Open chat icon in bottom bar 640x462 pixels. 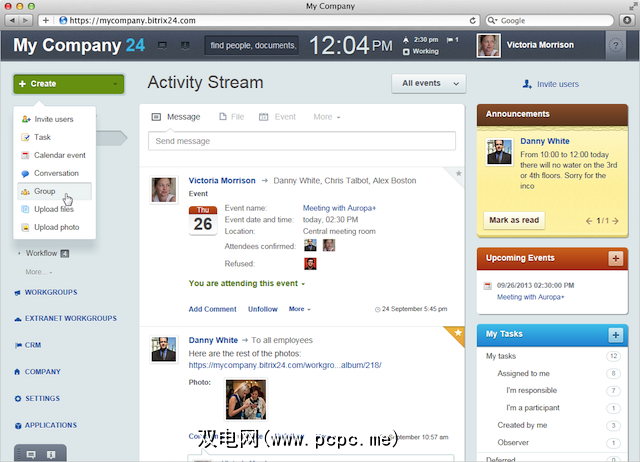coord(31,454)
